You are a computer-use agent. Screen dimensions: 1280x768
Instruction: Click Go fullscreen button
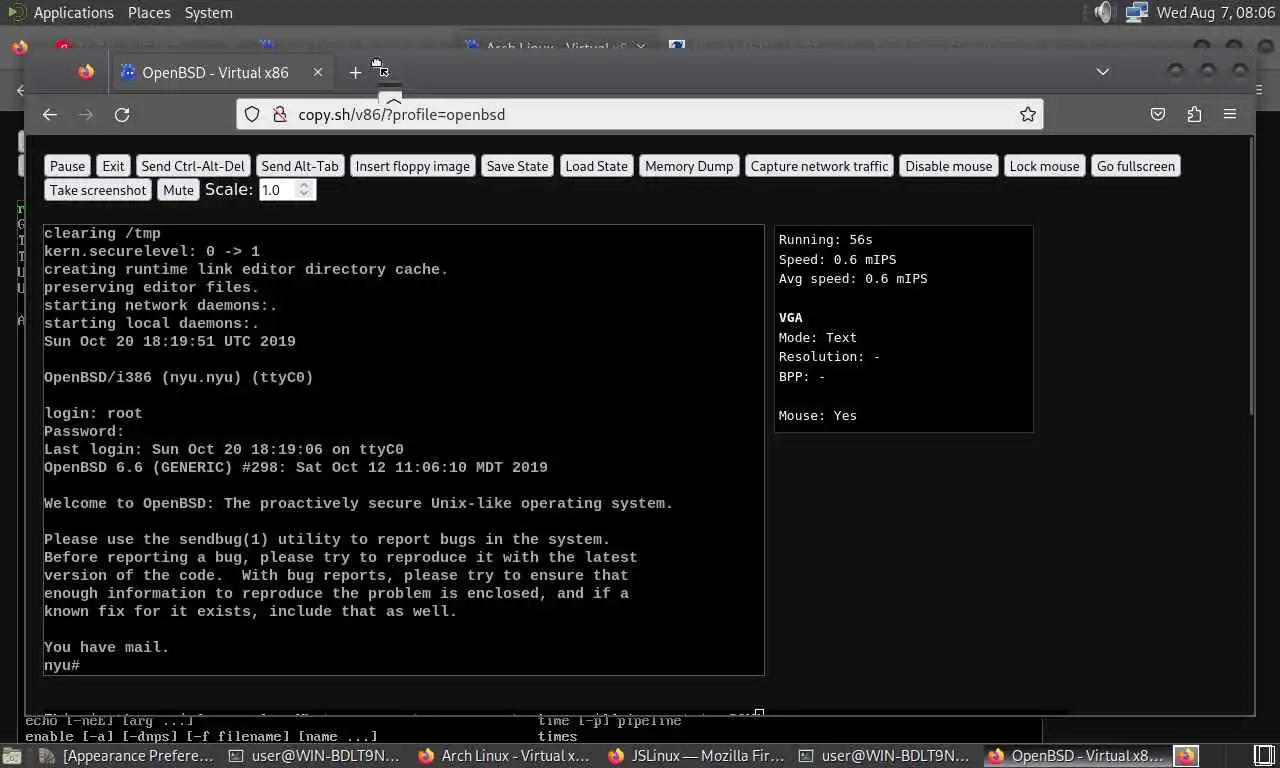[x=1136, y=166]
